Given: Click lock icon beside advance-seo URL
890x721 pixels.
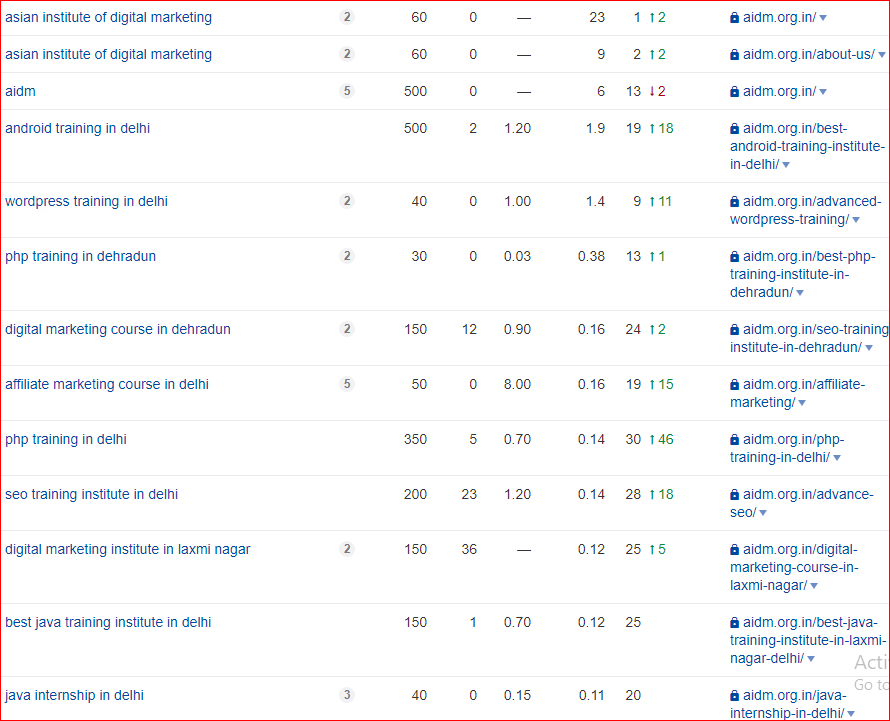Looking at the screenshot, I should point(734,495).
